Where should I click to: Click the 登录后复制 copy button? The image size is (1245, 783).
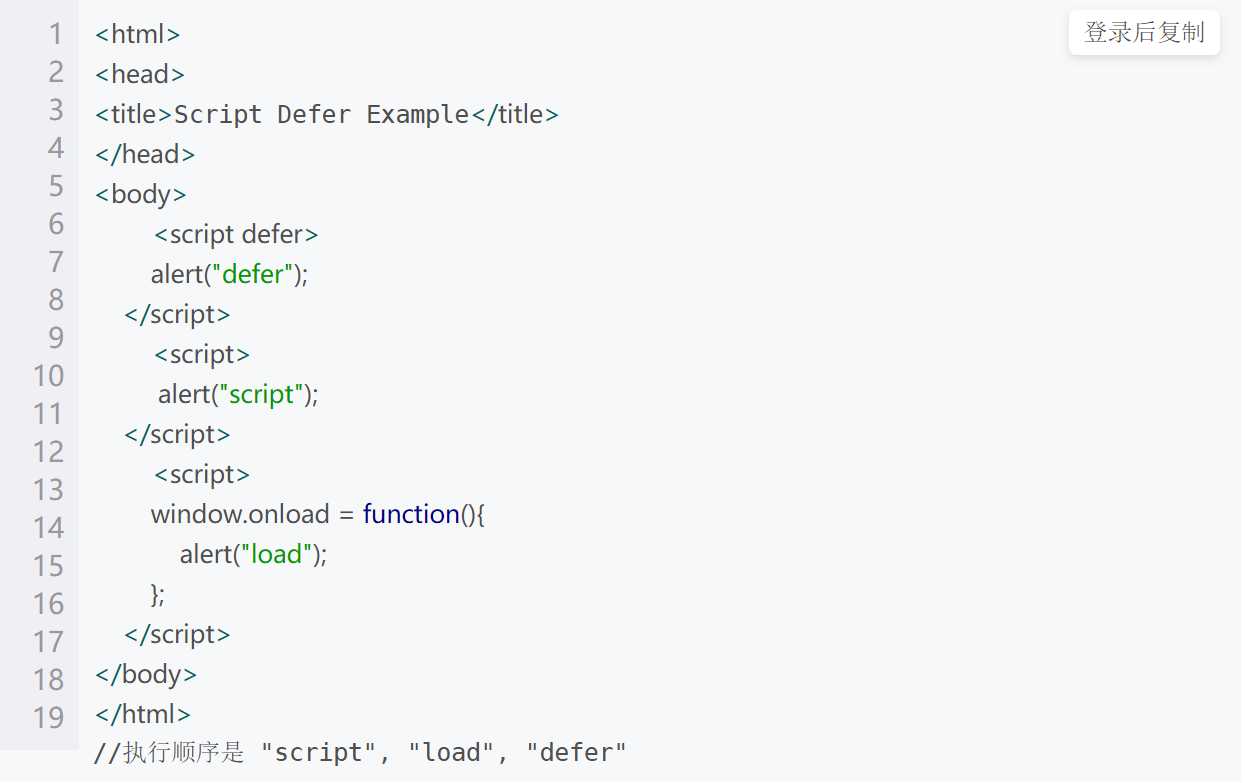pyautogui.click(x=1144, y=33)
